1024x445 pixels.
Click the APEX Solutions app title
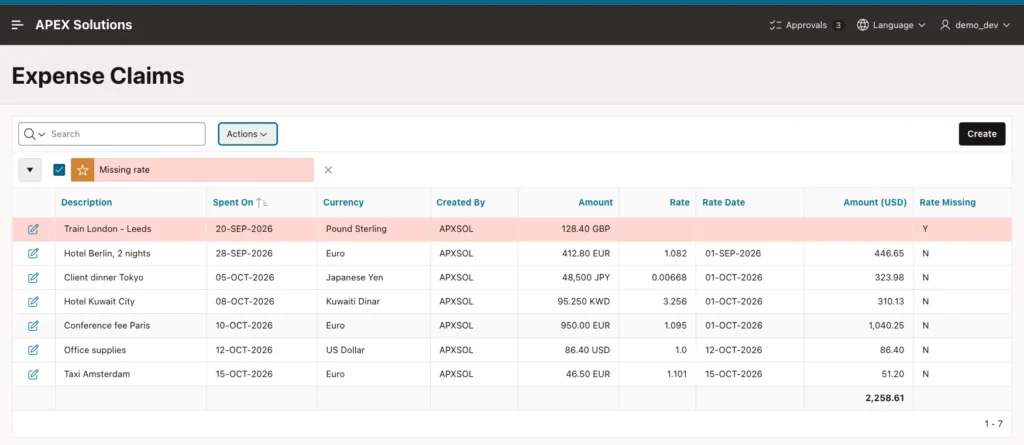pyautogui.click(x=84, y=25)
